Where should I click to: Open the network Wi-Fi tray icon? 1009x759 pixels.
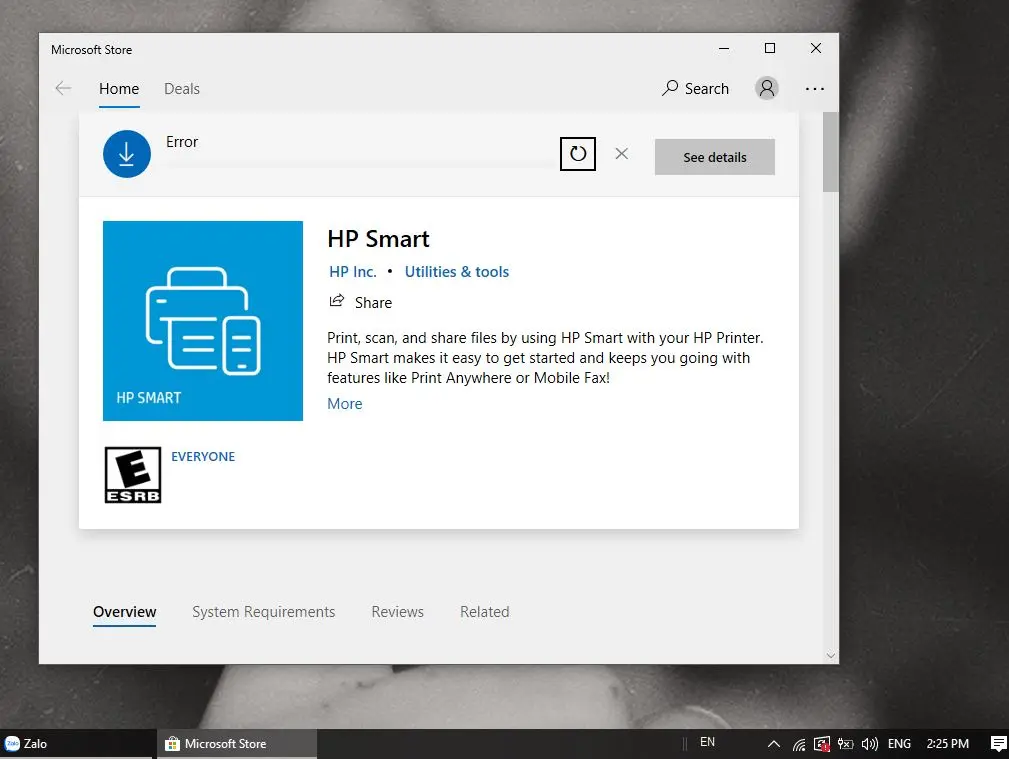[x=799, y=744]
